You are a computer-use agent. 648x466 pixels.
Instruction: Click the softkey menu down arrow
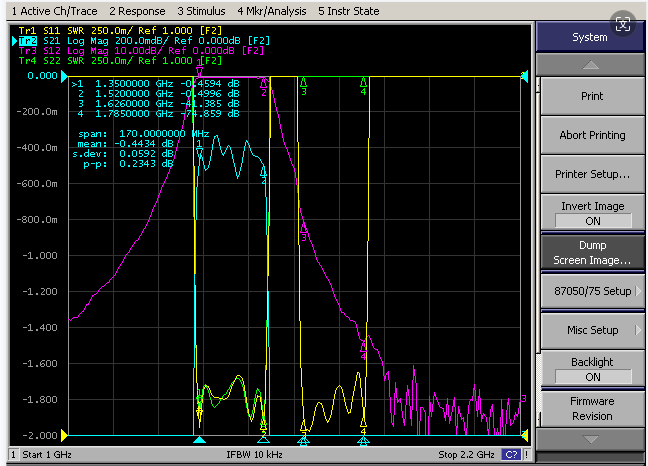pos(591,439)
